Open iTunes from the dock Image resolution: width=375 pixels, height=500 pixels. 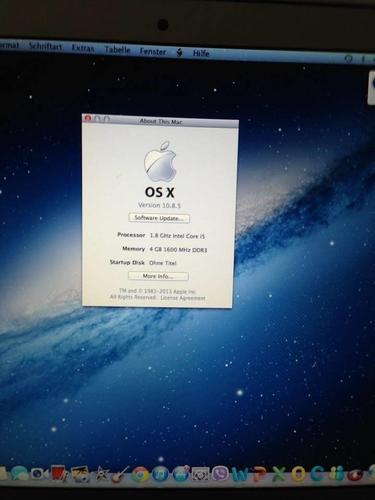(160, 474)
